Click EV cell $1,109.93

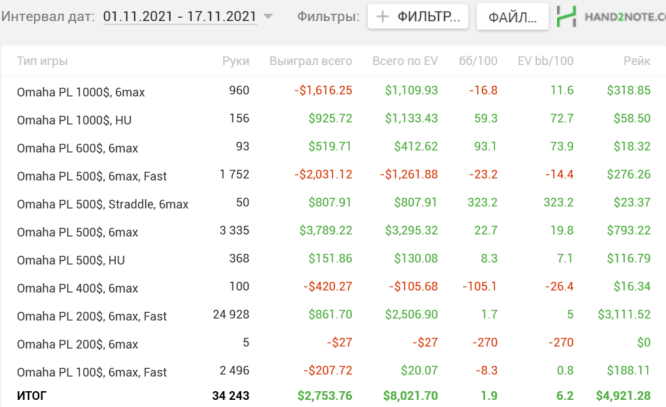[411, 90]
